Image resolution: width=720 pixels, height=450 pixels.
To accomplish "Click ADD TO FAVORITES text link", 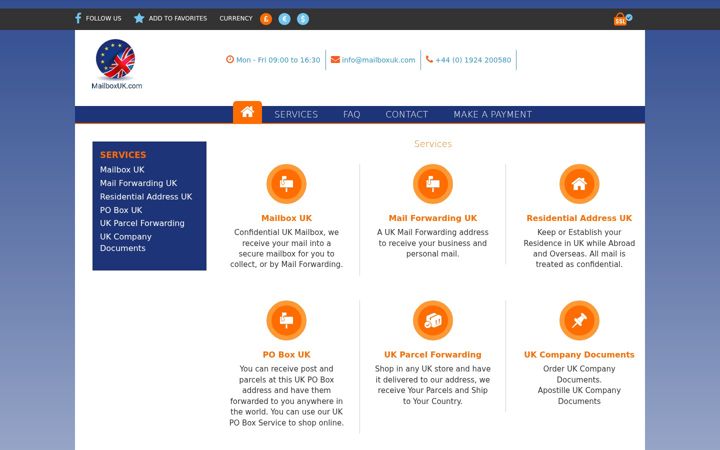I will 178,18.
